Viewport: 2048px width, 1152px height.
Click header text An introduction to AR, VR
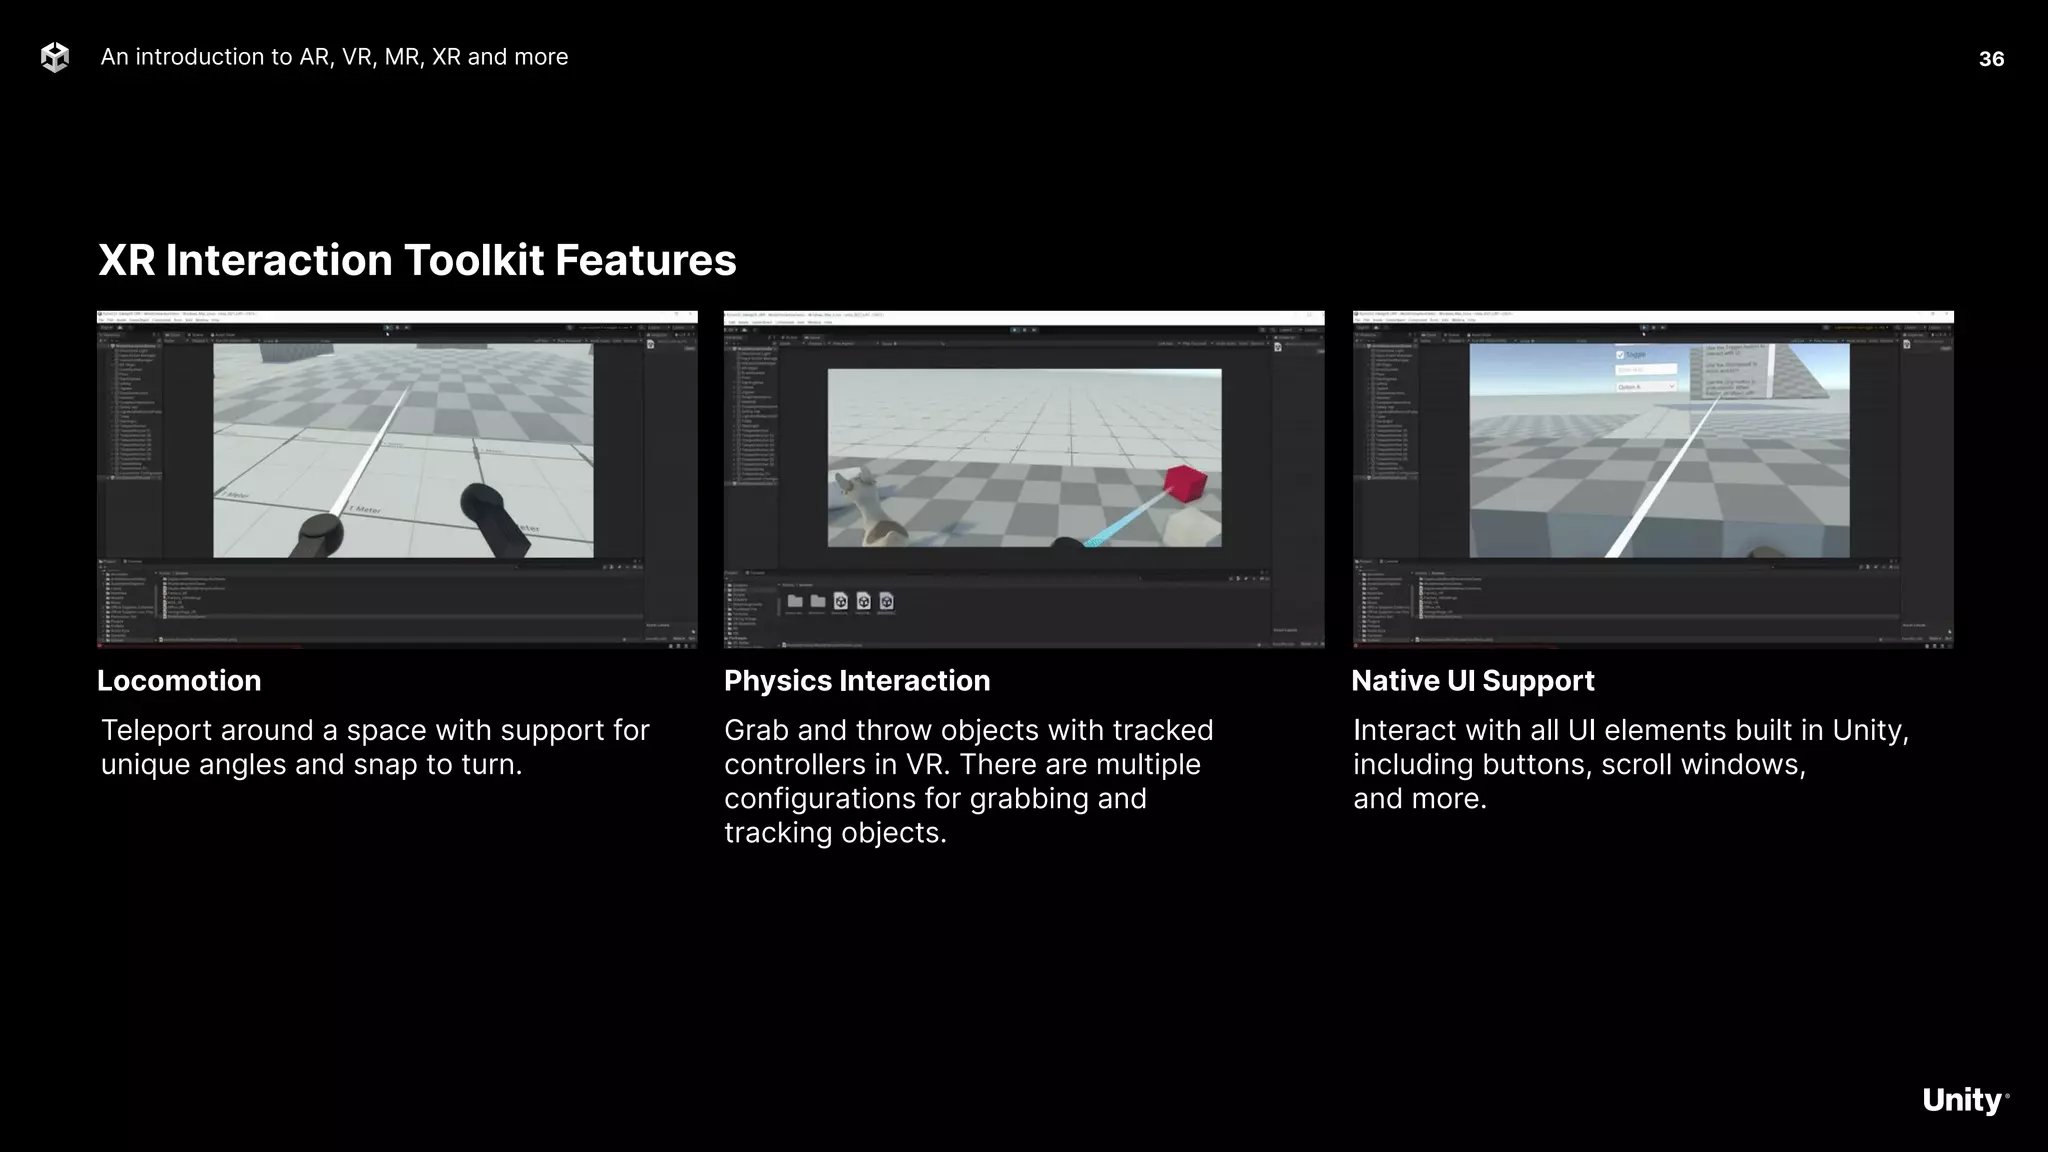coord(334,57)
